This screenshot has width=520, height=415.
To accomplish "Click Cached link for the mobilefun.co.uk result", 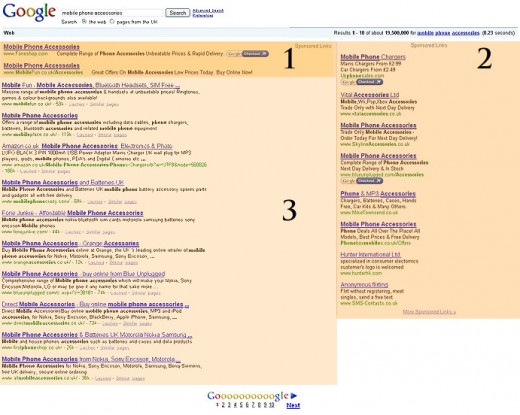I will click(77, 104).
